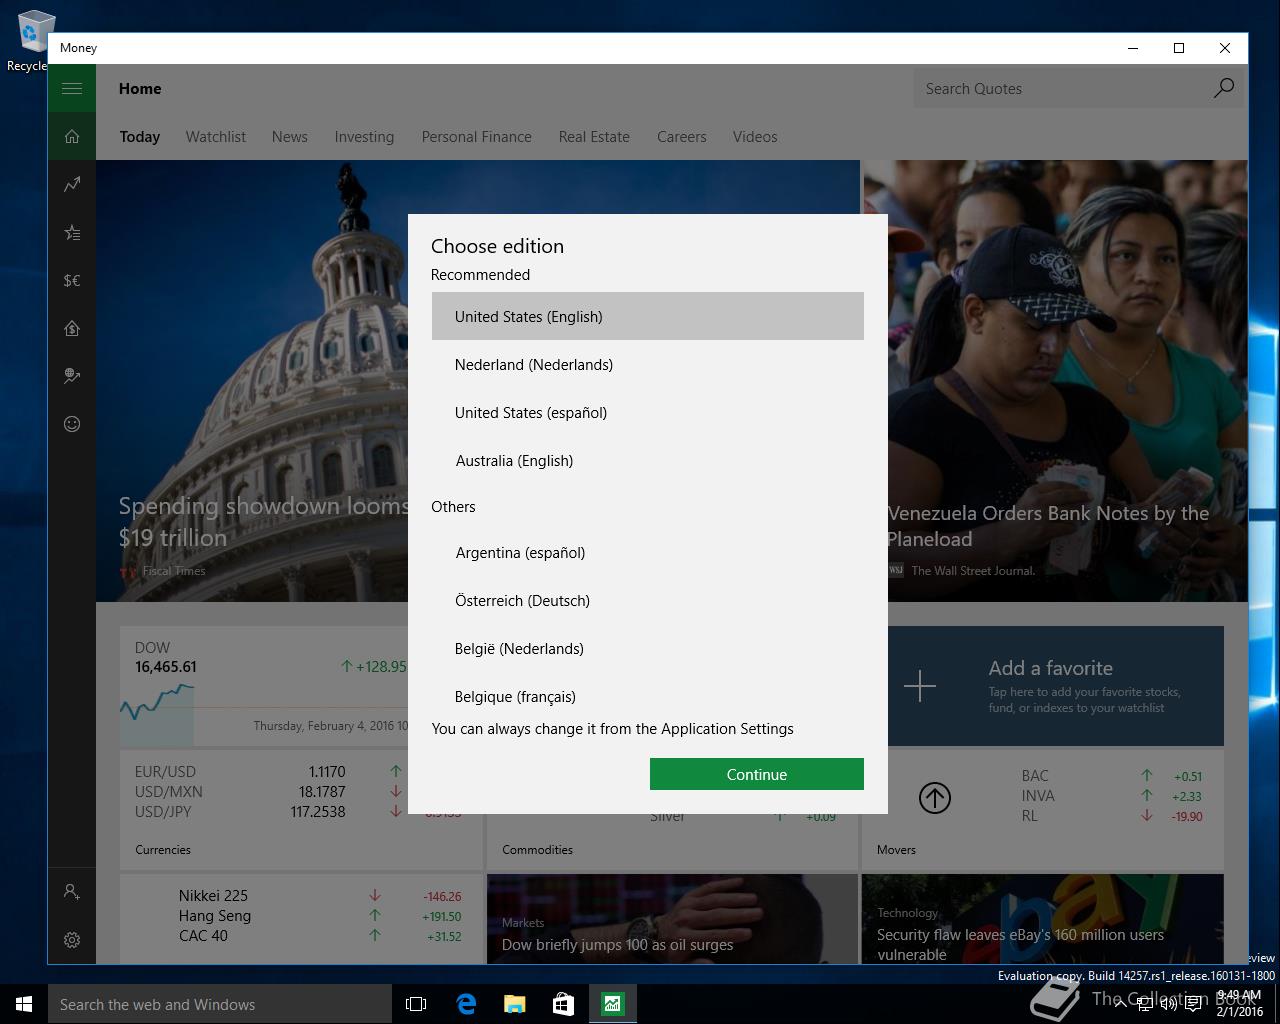Click the Nikkei 225 index row
Viewport: 1280px width, 1024px height.
point(320,896)
